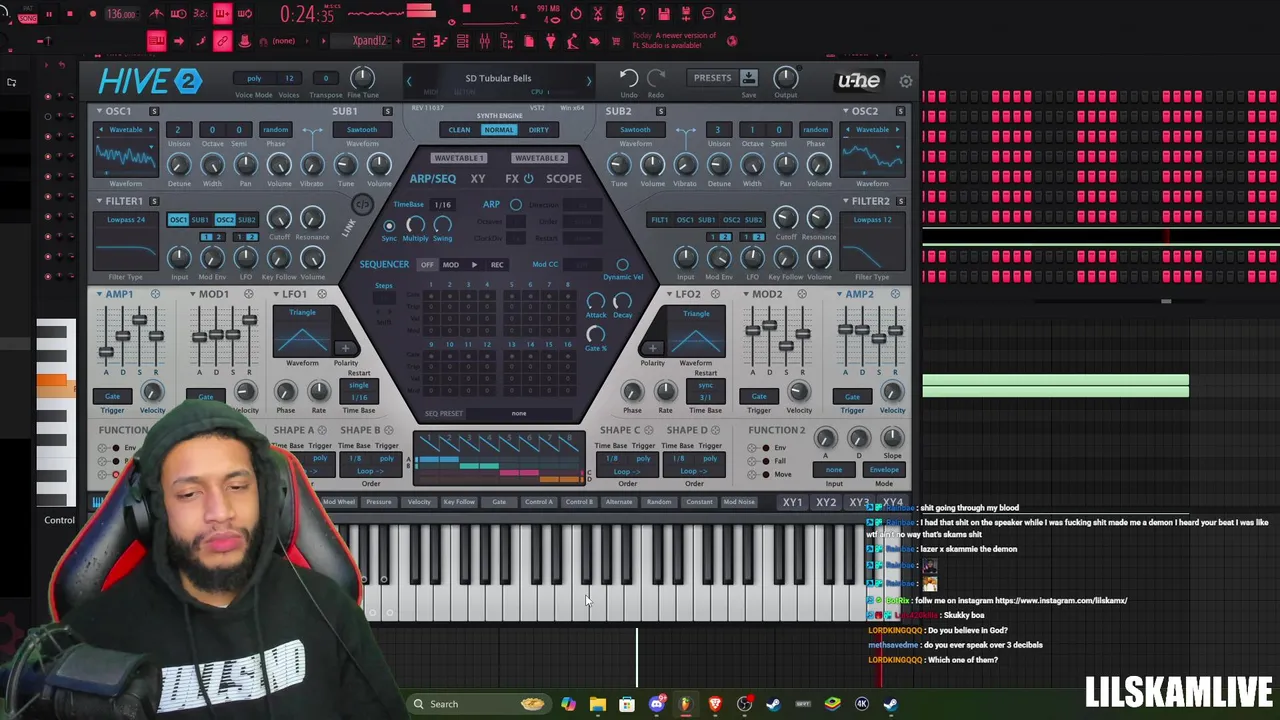Click the FL Studio stop button
The image size is (1280, 720).
coord(70,14)
